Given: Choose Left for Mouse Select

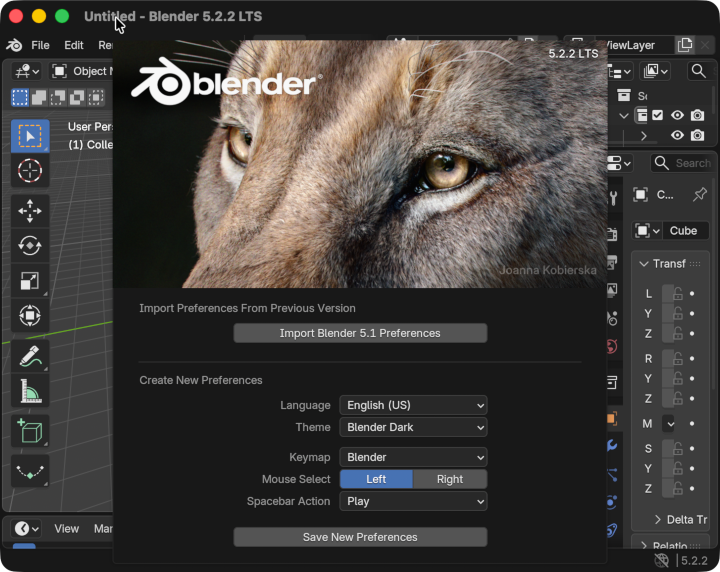Looking at the screenshot, I should [376, 479].
